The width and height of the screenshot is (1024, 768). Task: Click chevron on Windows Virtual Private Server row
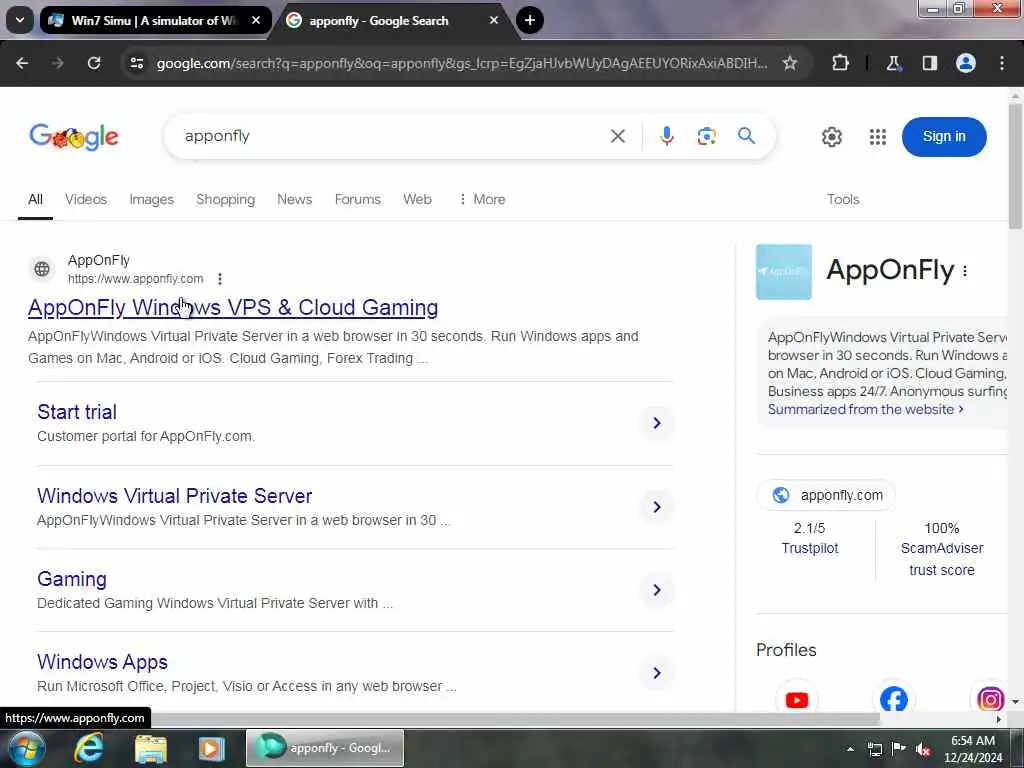point(657,507)
